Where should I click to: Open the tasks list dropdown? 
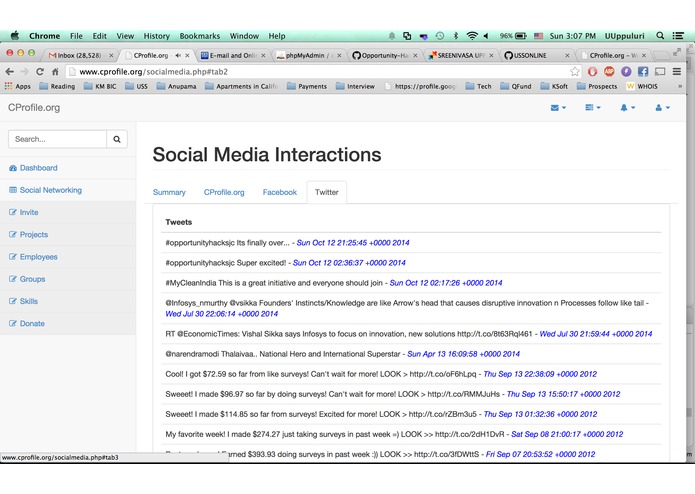tap(593, 108)
